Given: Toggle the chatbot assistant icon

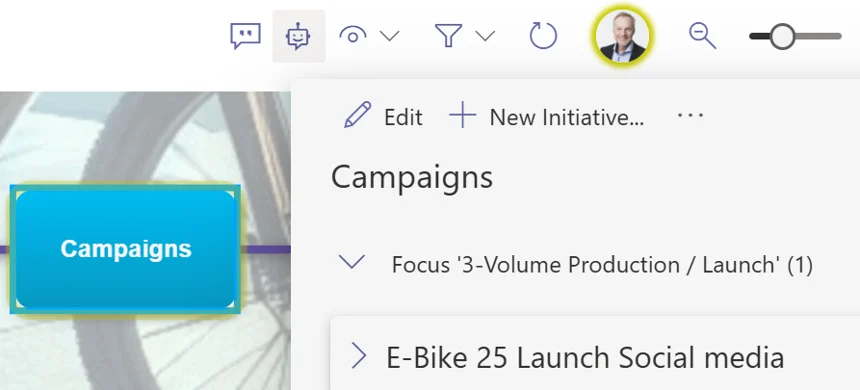Looking at the screenshot, I should 298,36.
